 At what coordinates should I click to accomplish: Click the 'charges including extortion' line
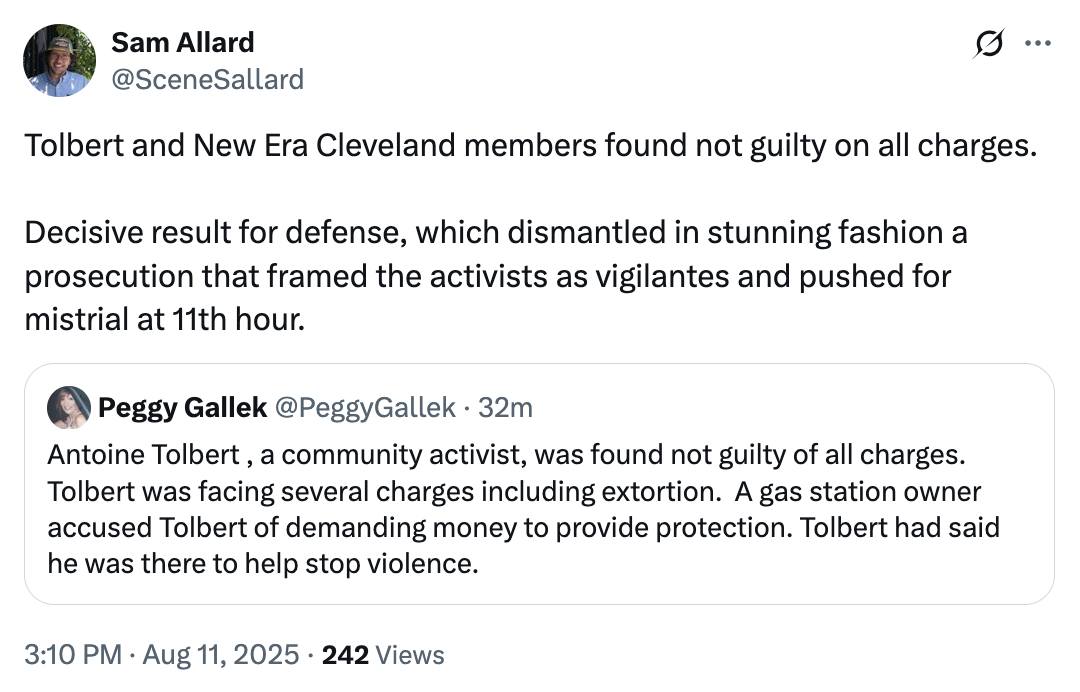514,492
